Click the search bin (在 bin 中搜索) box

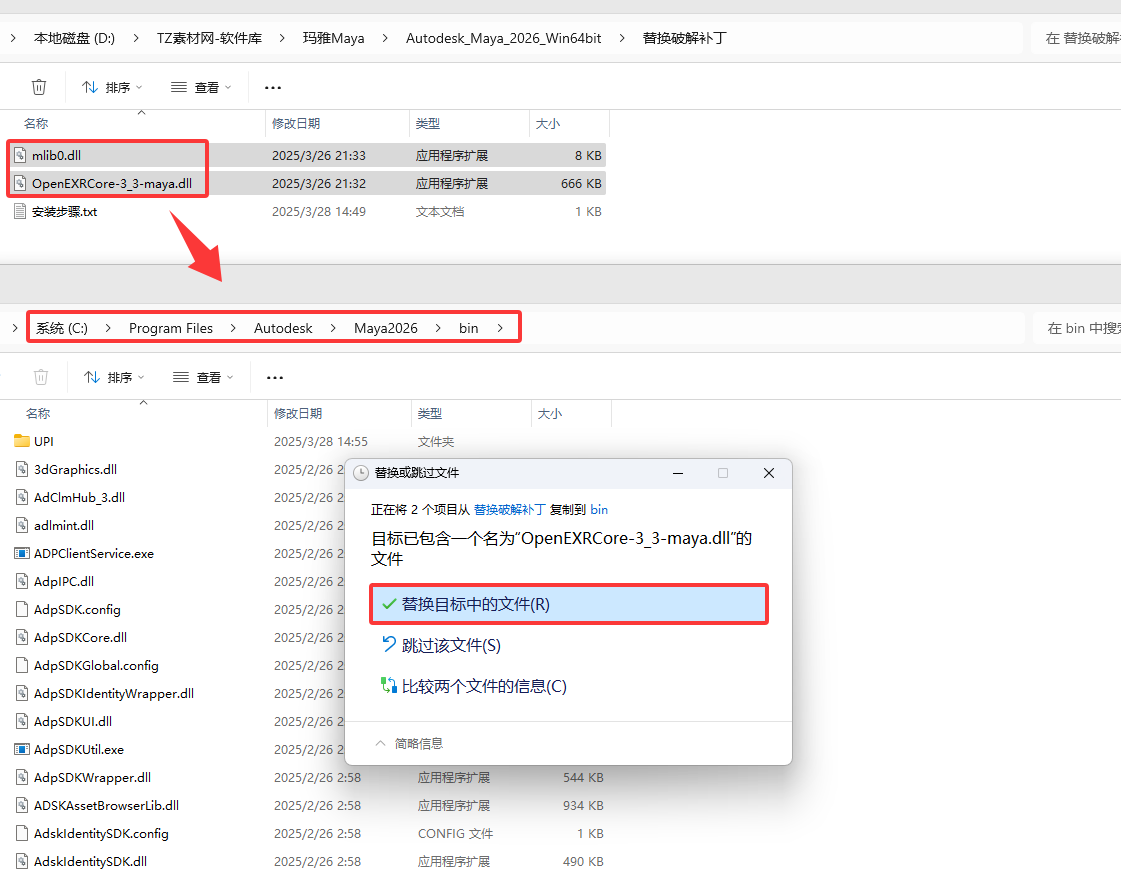click(x=1077, y=328)
